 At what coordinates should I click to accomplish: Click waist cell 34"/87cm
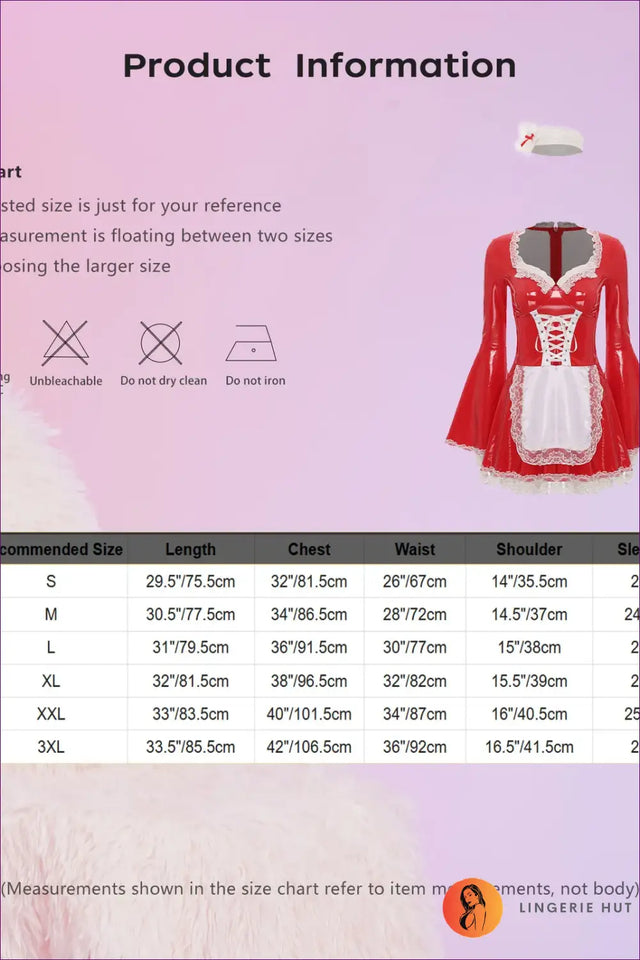(415, 714)
